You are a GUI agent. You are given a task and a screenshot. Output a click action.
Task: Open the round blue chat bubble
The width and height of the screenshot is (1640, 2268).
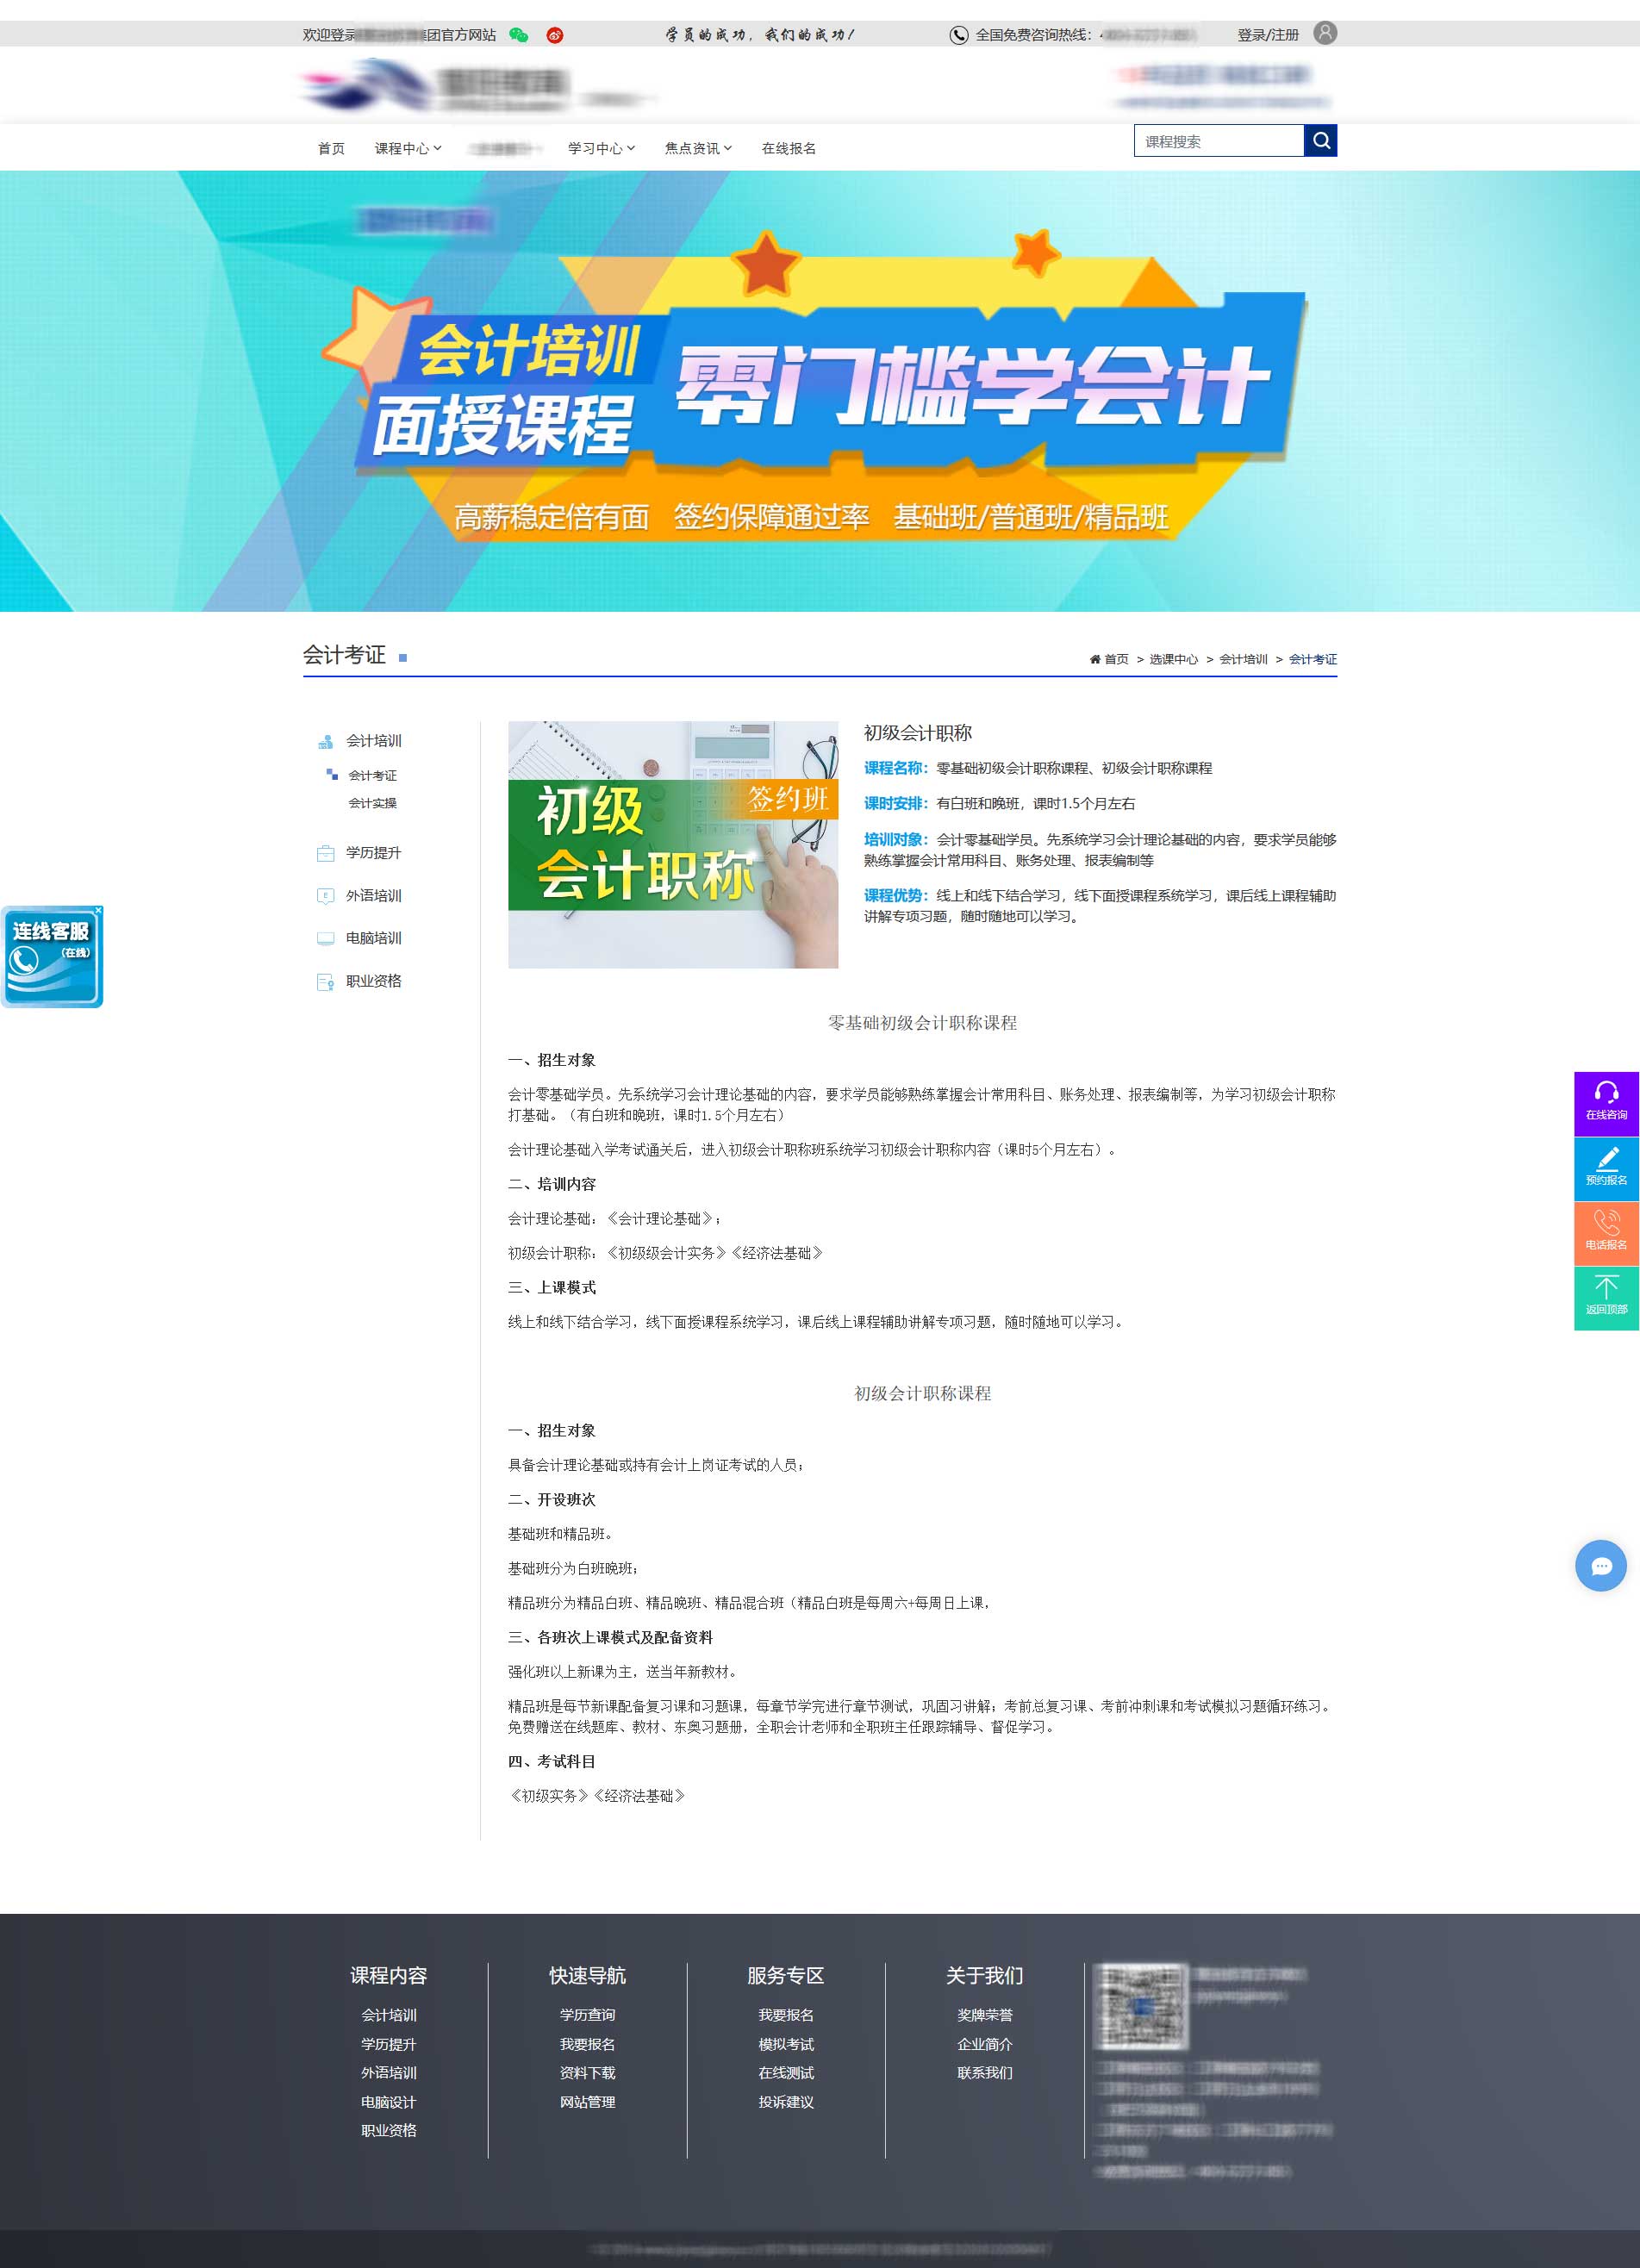point(1600,1565)
